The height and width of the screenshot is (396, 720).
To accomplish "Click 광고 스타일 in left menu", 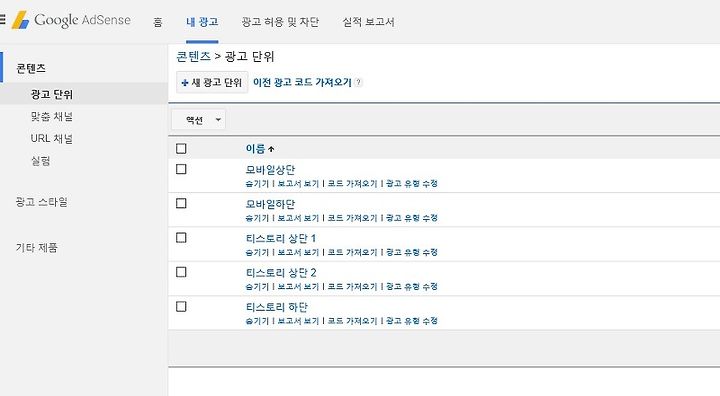I will [x=41, y=202].
